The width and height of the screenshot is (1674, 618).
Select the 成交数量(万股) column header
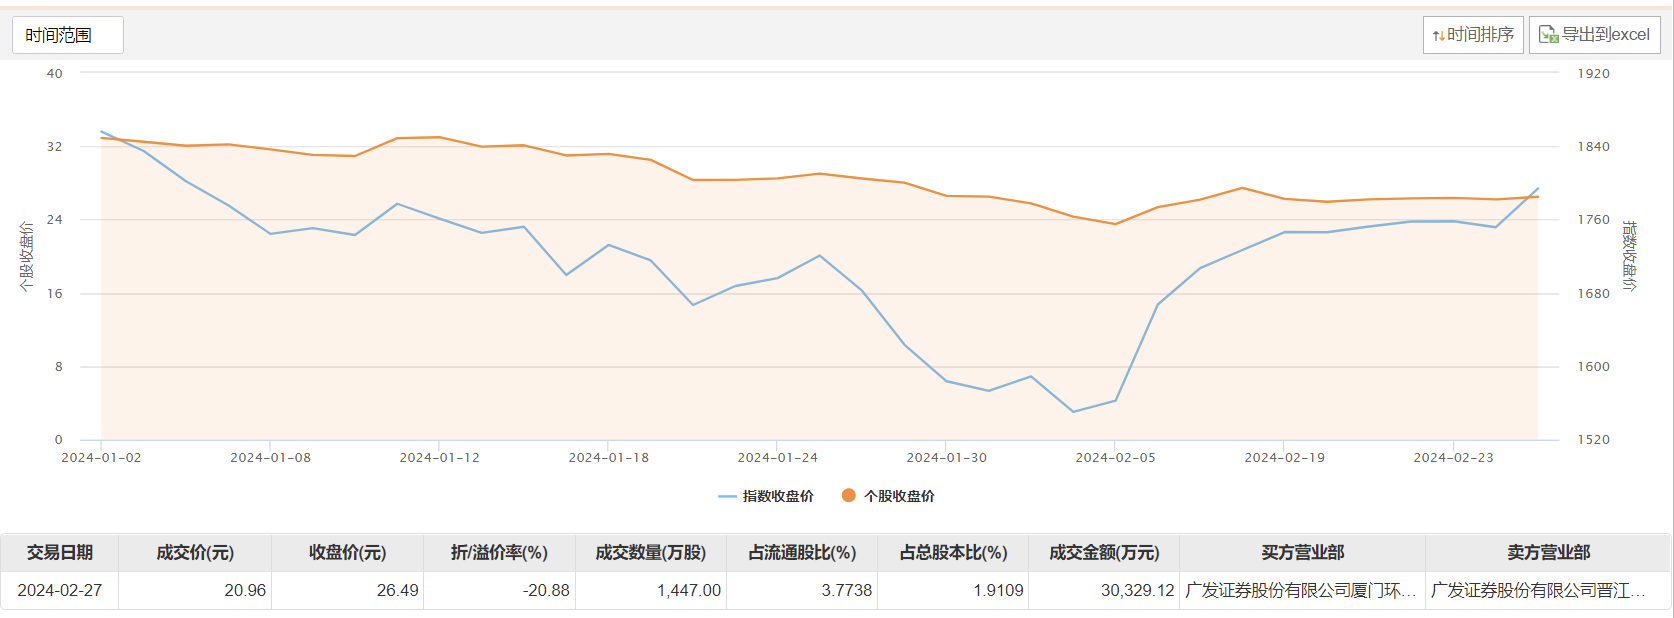click(651, 553)
